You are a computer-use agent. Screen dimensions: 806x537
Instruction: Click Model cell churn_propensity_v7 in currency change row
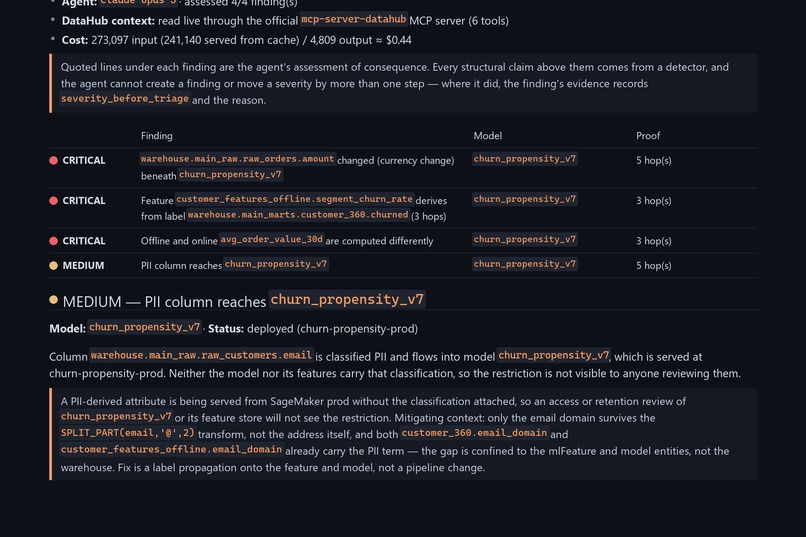[x=525, y=159]
